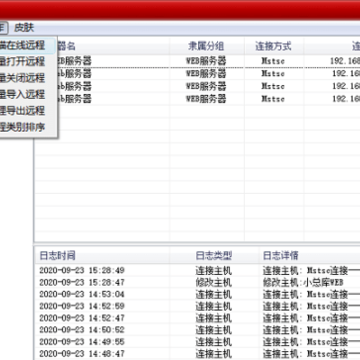Image resolution: width=360 pixels, height=360 pixels.
Task: Choose the 打开远程 menu entry
Action: tap(23, 62)
